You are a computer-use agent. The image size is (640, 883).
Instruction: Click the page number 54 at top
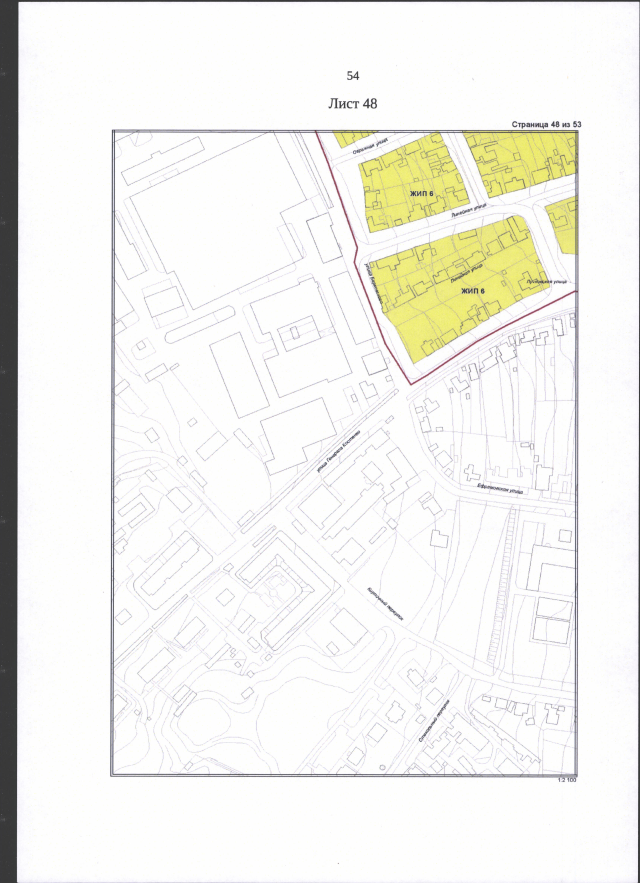[x=352, y=76]
